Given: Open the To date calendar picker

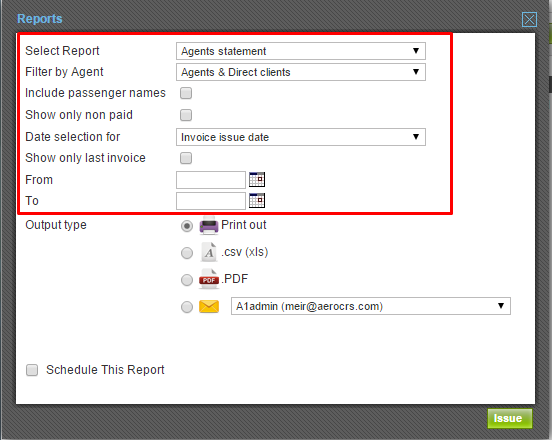Looking at the screenshot, I should pyautogui.click(x=257, y=201).
